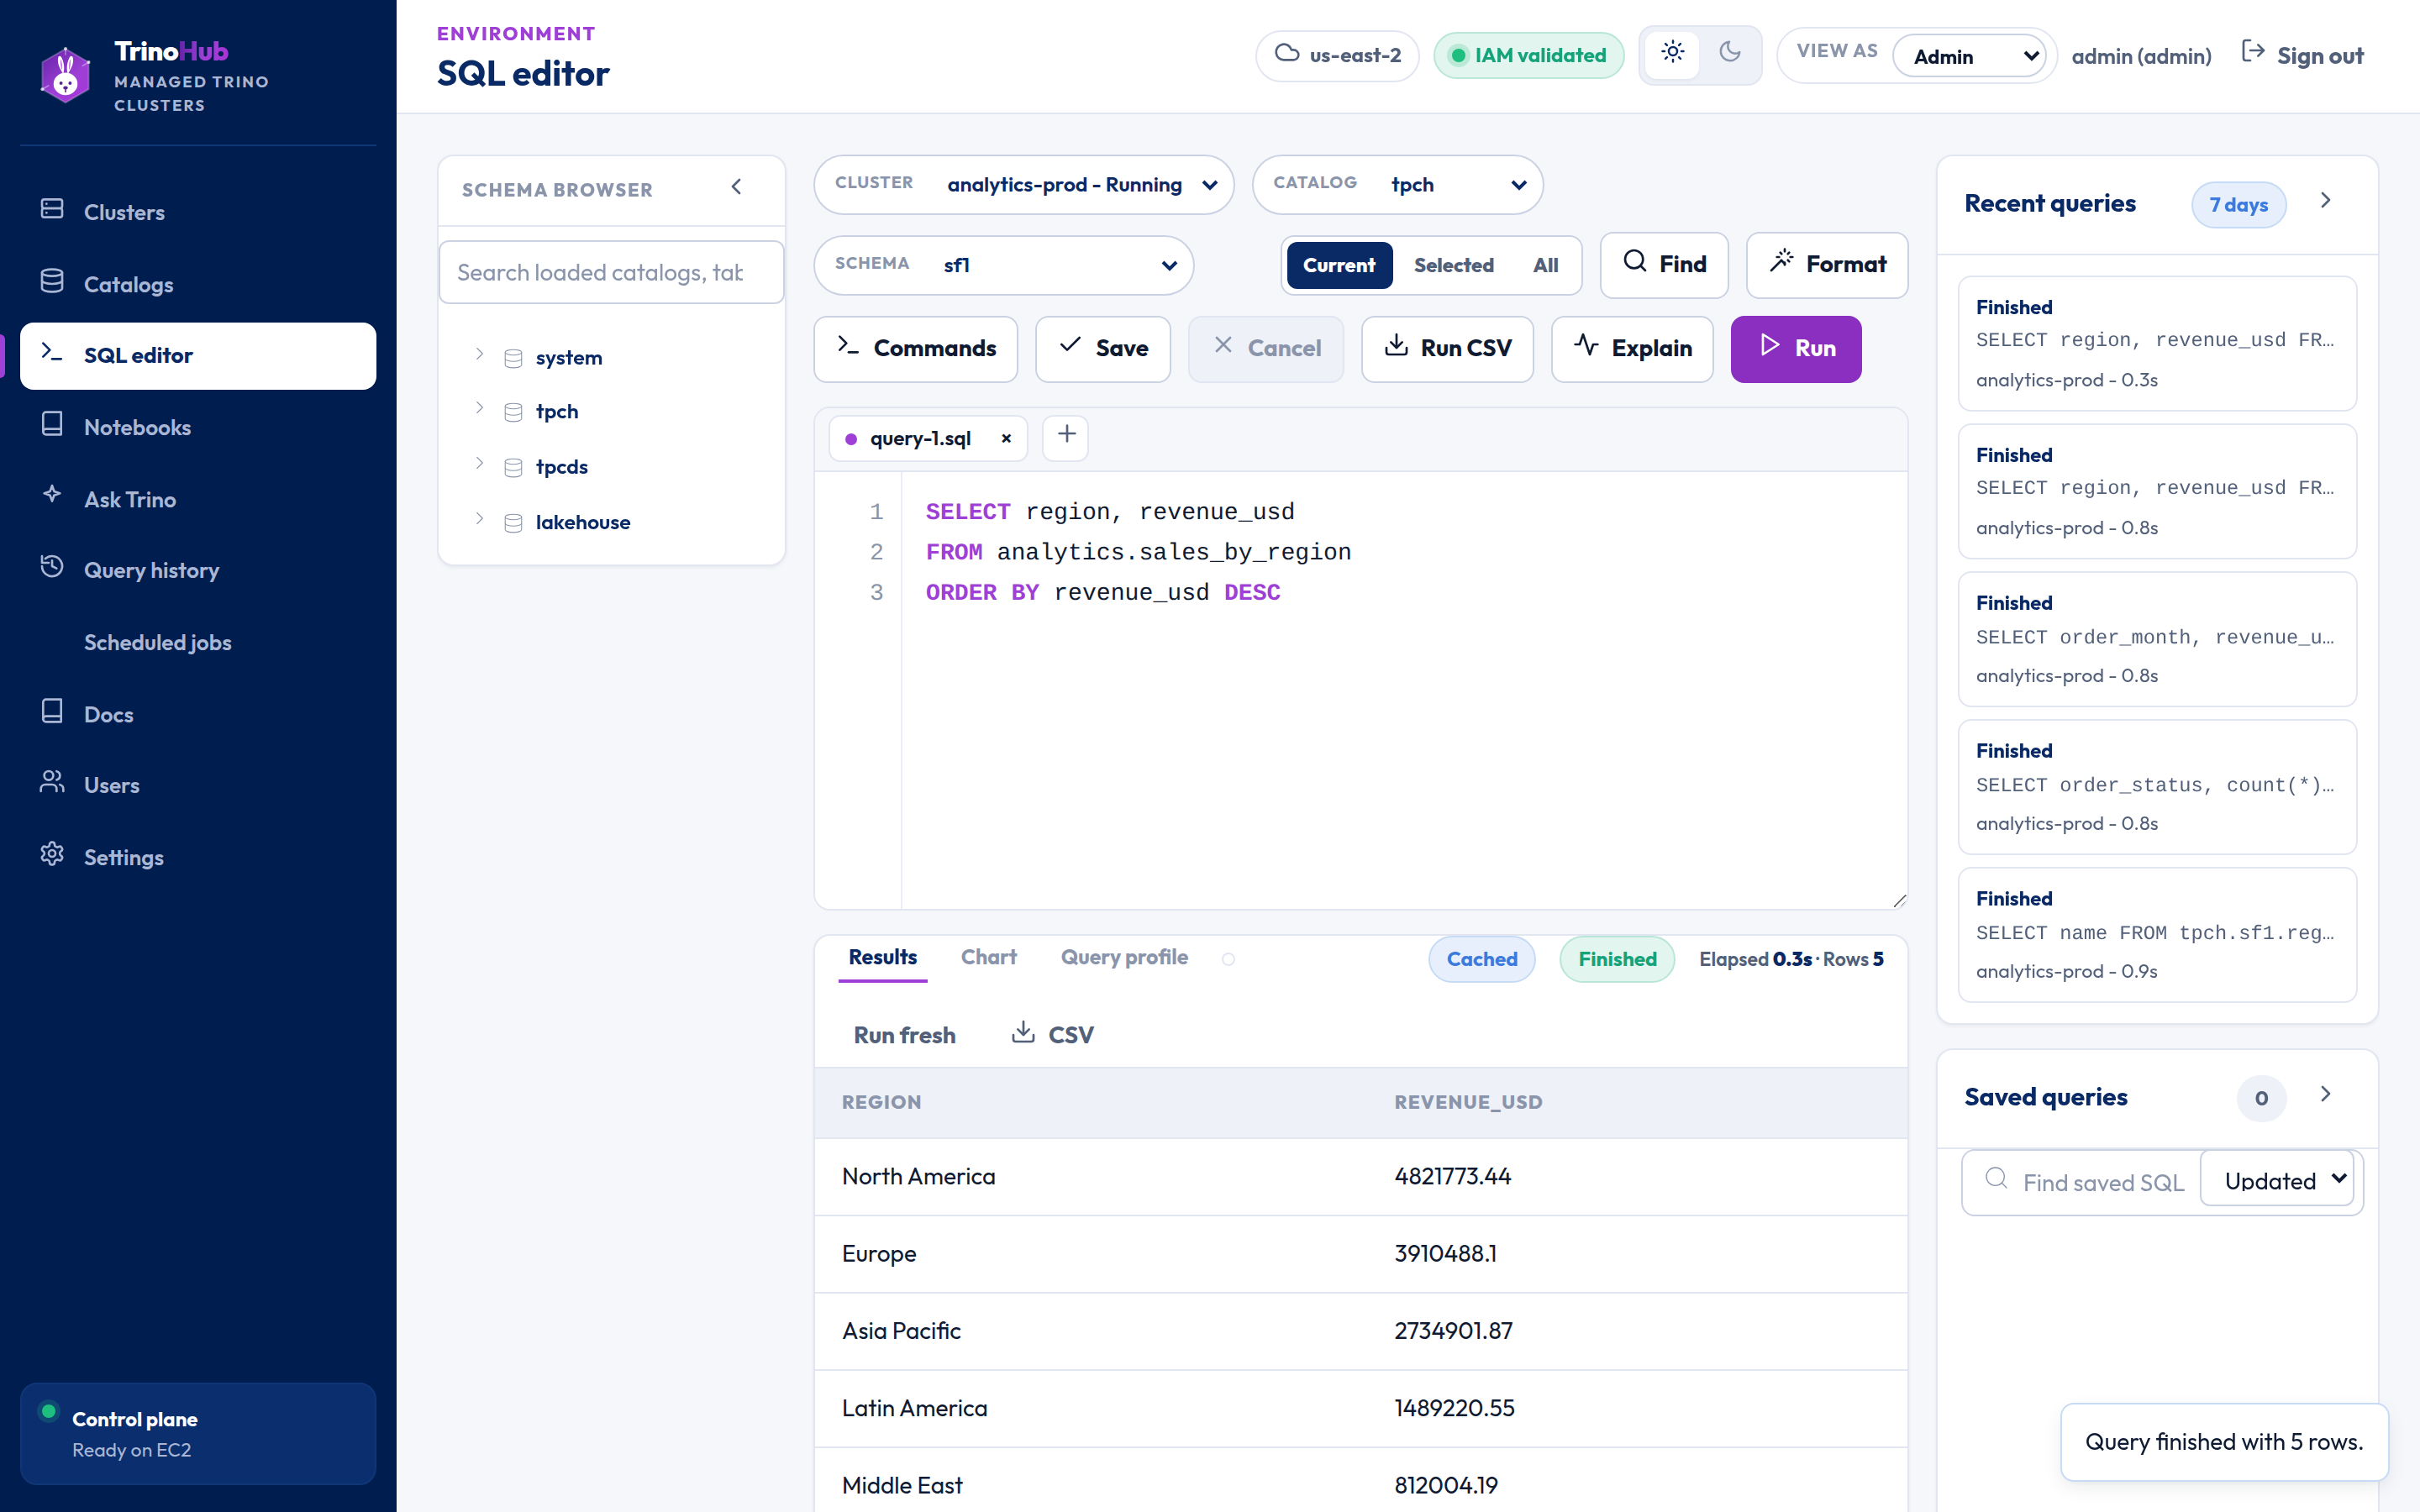Click the TrinoHub rabbit logo
This screenshot has height=1512, width=2420.
click(x=65, y=76)
